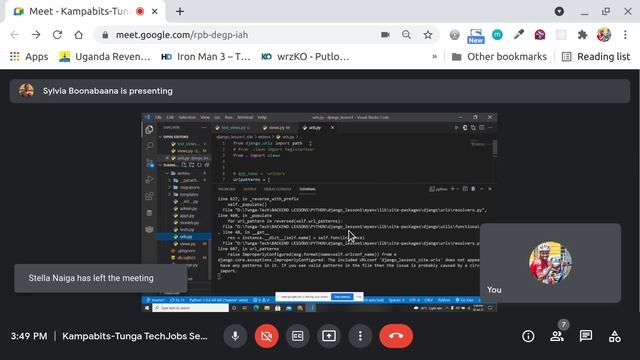Open camera permission icon in address bar

pyautogui.click(x=385, y=35)
